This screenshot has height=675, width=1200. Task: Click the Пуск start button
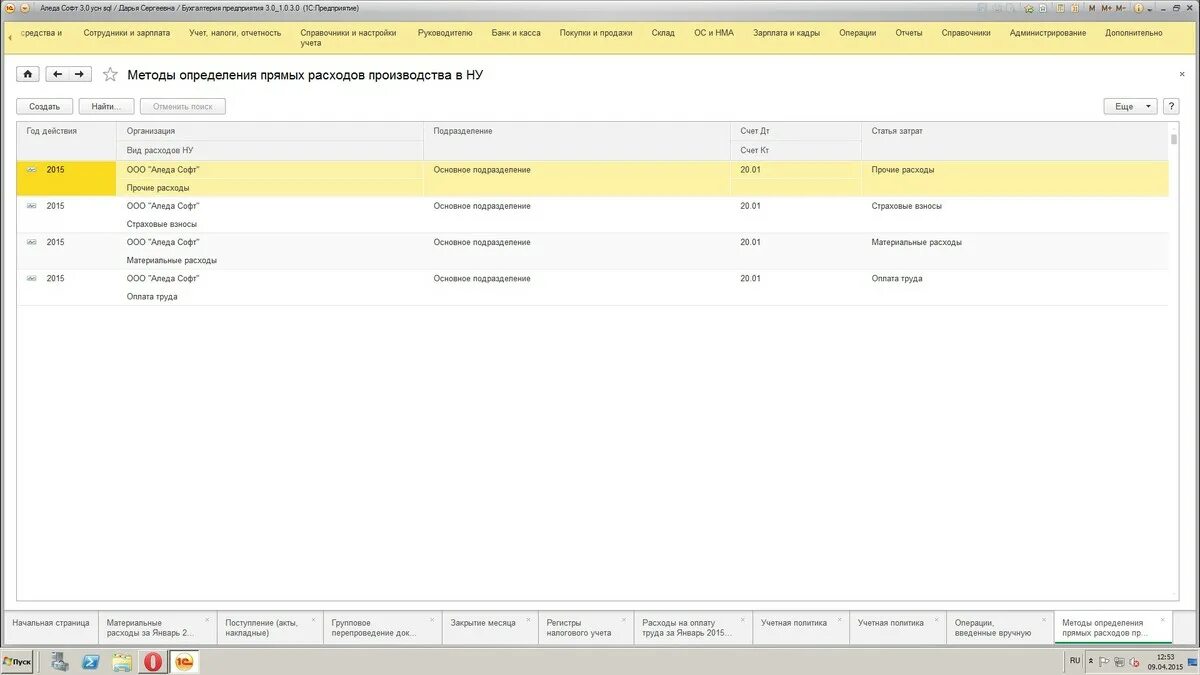[17, 662]
